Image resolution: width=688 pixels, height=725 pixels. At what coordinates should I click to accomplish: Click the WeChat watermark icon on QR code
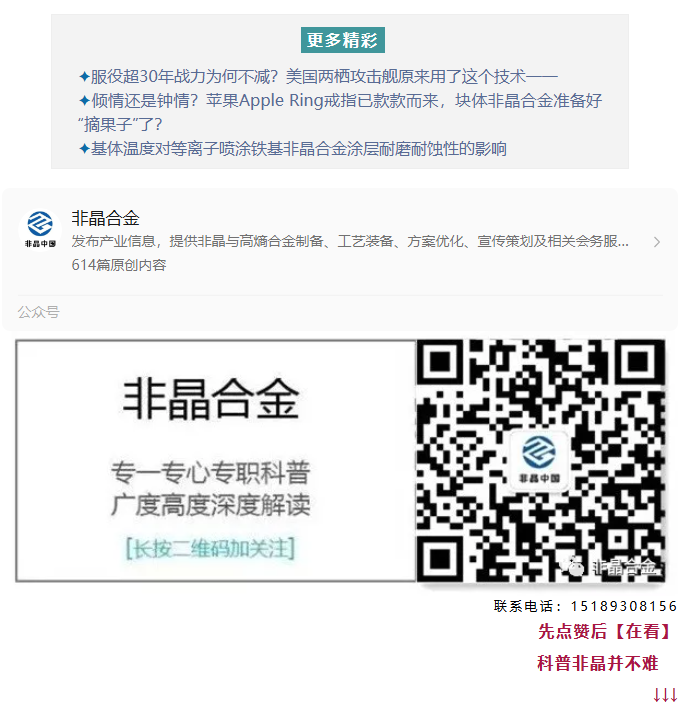(x=572, y=565)
